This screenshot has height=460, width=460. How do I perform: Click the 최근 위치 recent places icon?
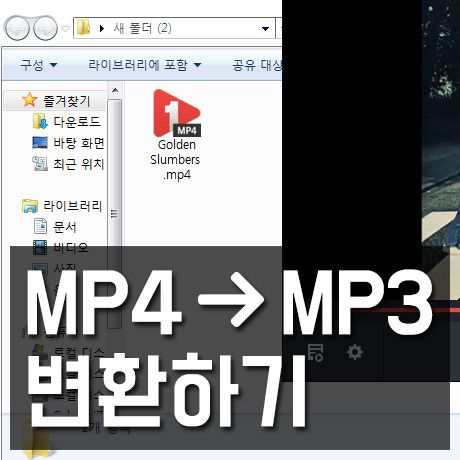[x=40, y=163]
